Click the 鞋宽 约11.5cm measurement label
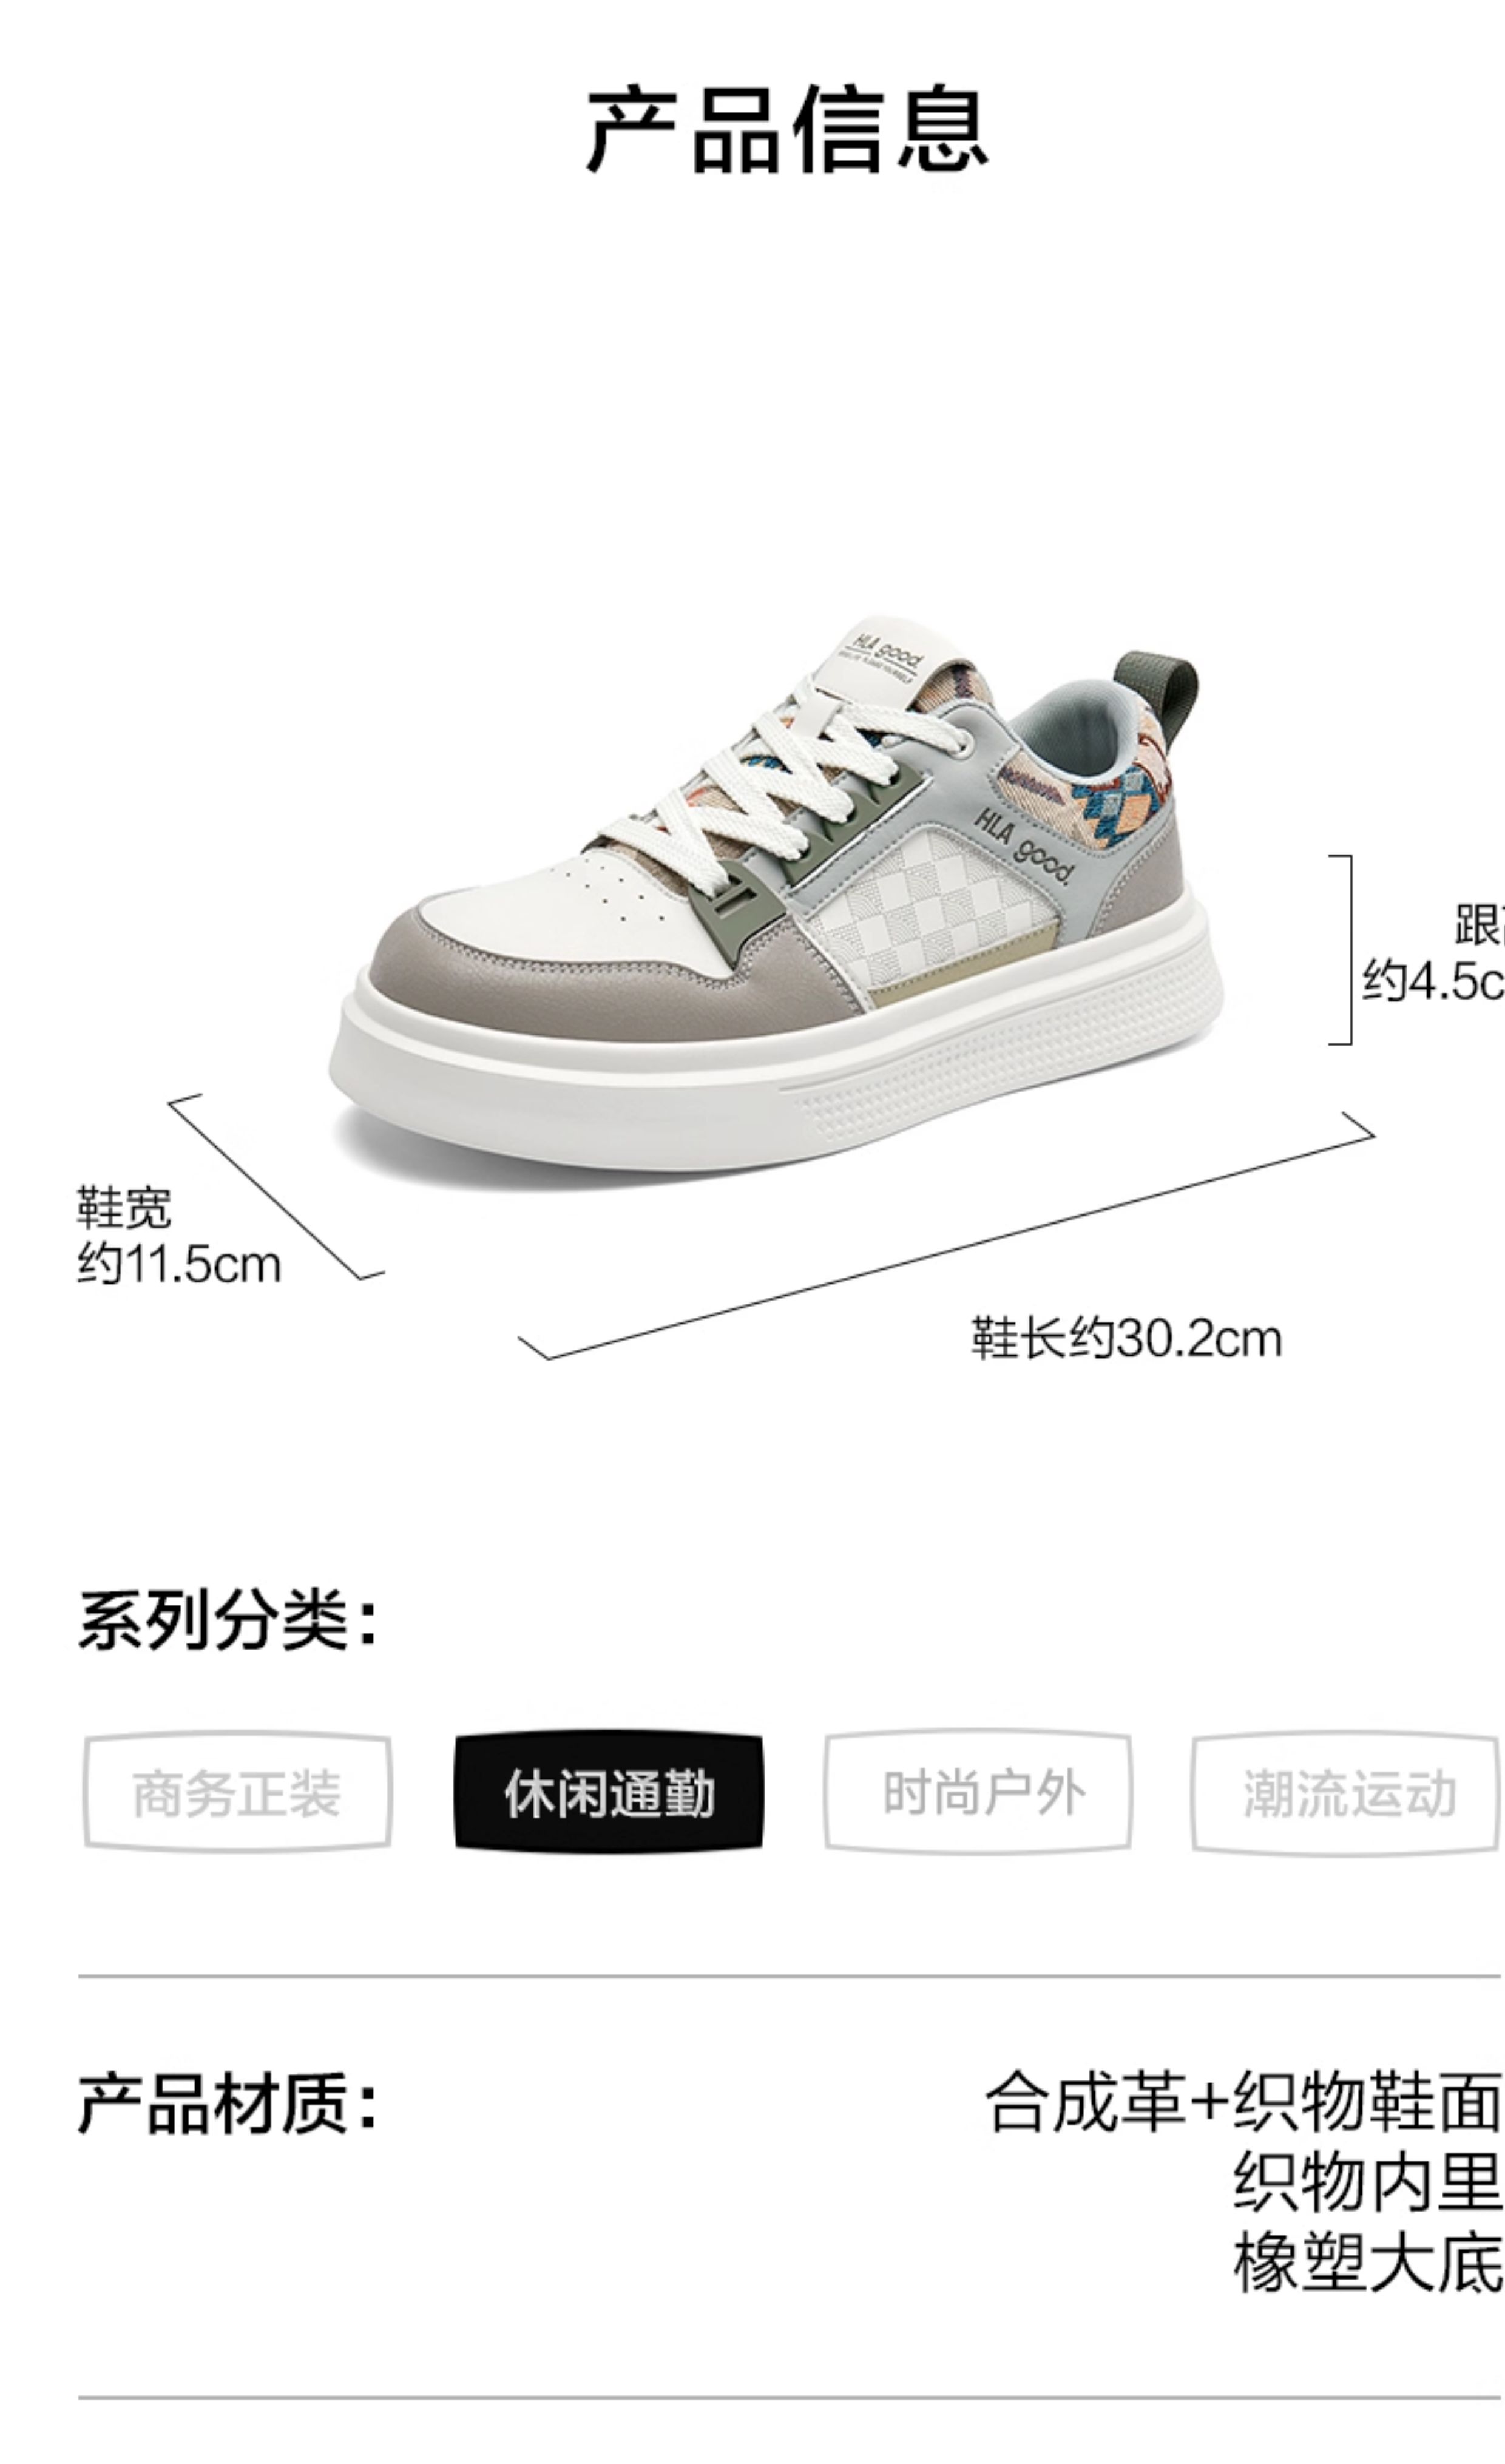1505x2464 pixels. coord(179,1236)
